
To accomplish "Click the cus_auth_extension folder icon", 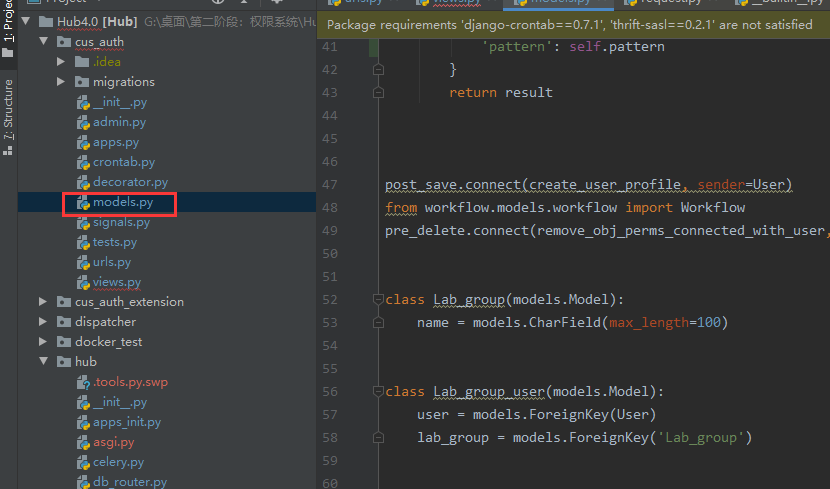I will click(64, 302).
